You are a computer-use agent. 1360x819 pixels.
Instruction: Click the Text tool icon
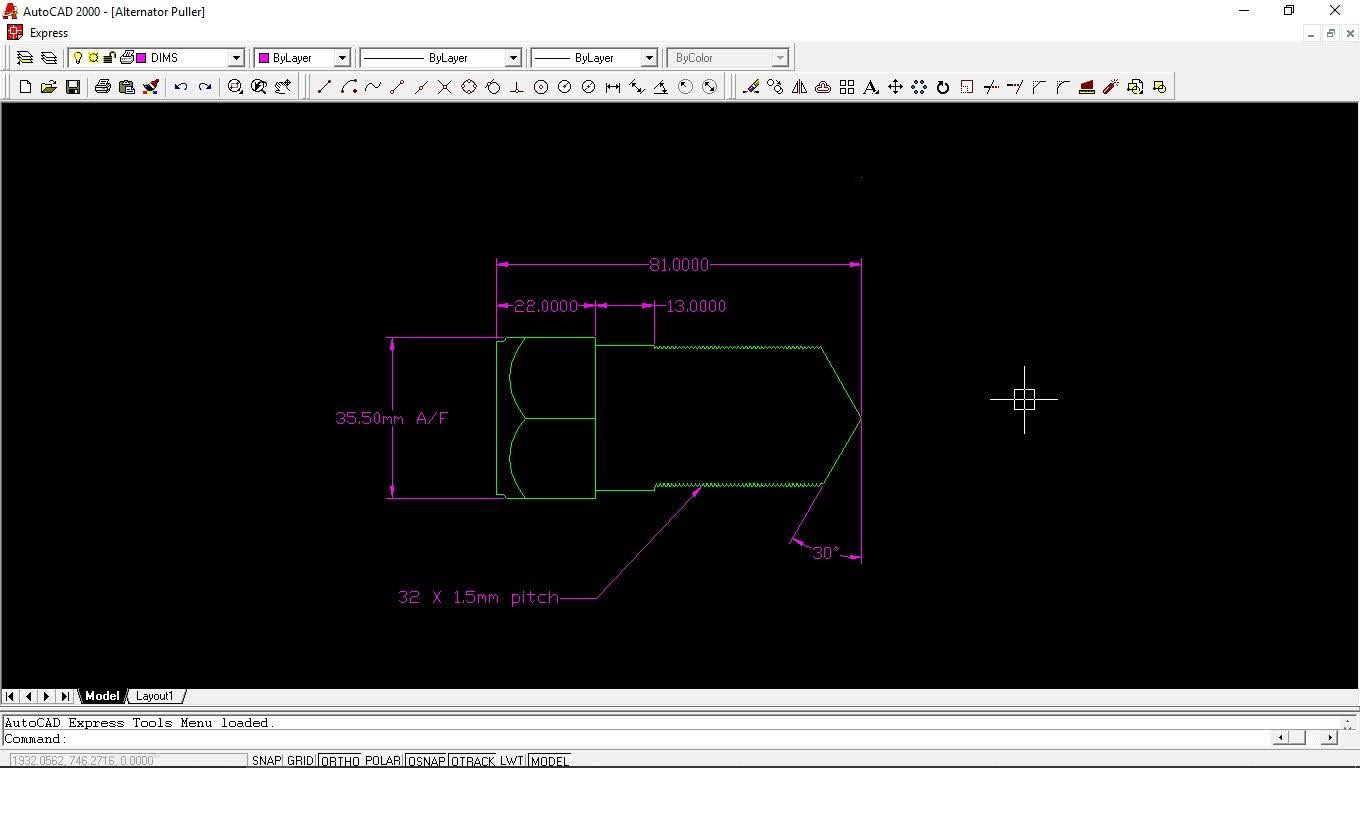(x=871, y=88)
